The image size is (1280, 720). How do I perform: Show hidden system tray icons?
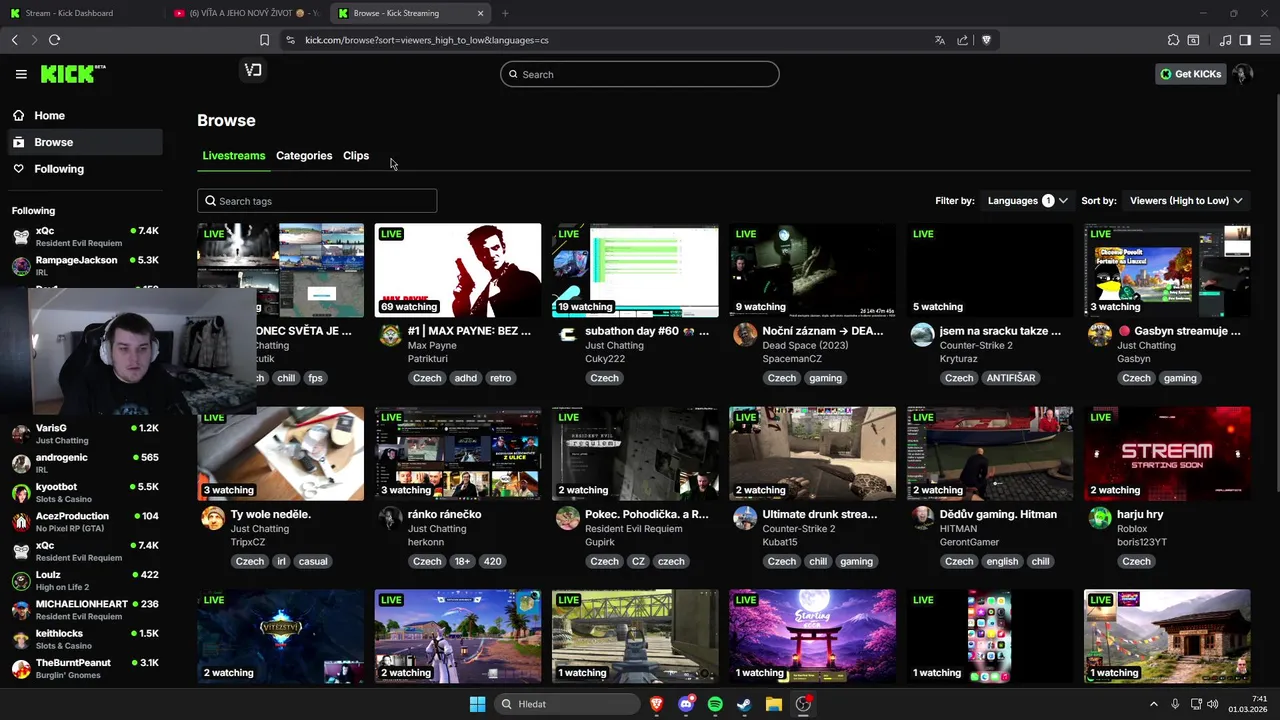(x=1153, y=704)
